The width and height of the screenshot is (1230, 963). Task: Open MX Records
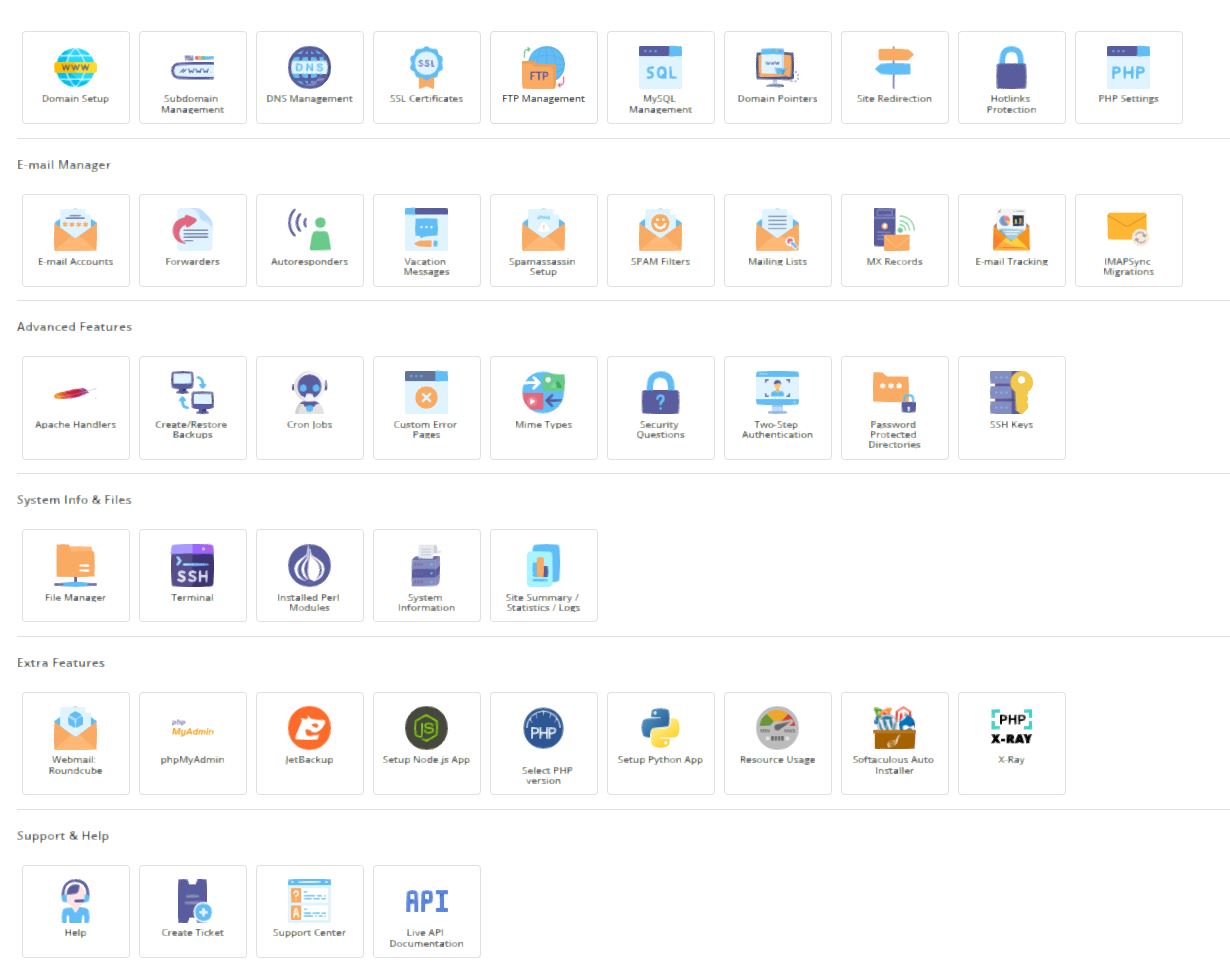click(x=895, y=240)
